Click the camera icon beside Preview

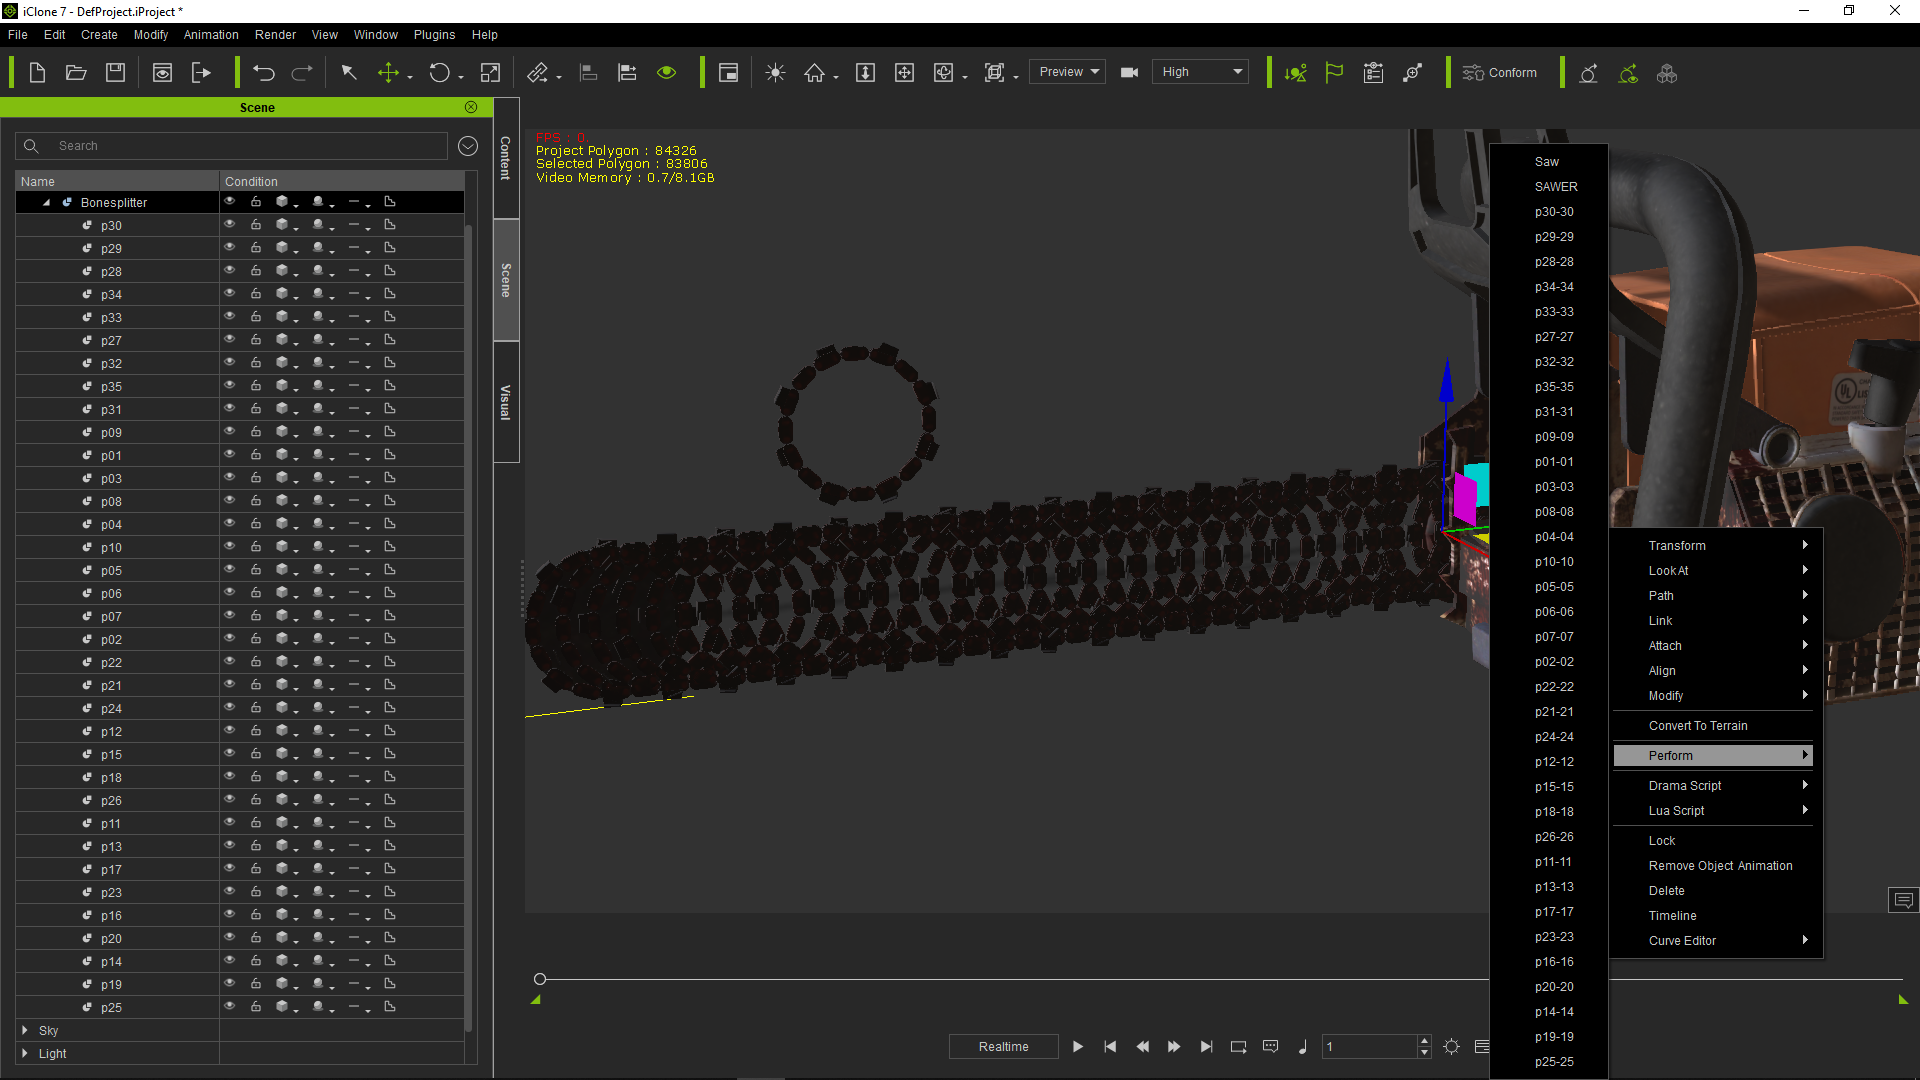1130,73
